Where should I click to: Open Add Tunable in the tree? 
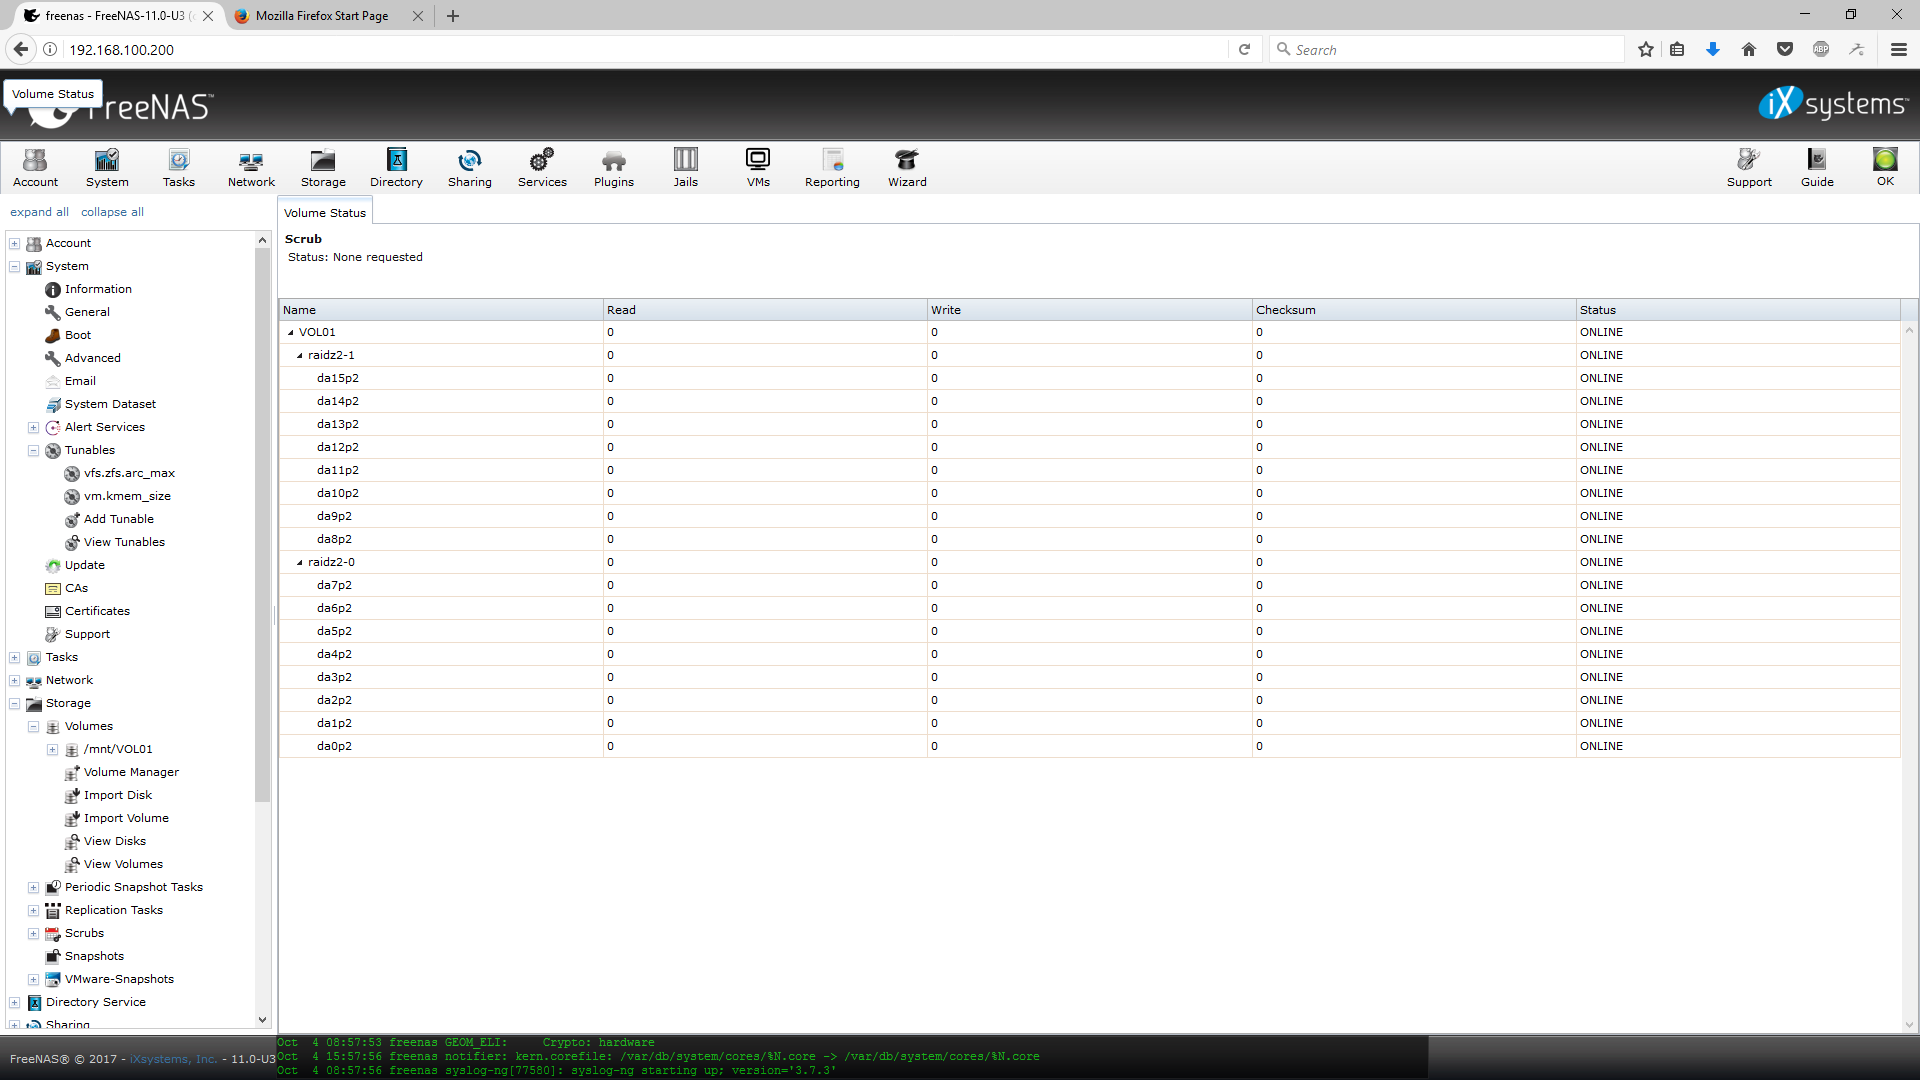pos(119,519)
